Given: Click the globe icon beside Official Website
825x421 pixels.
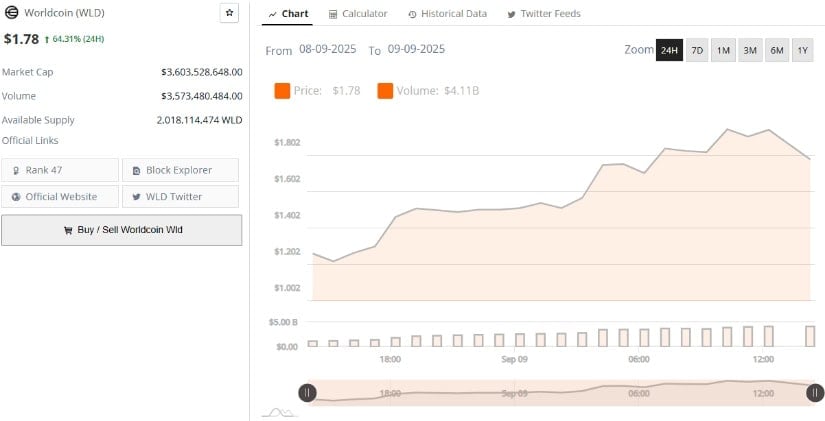Looking at the screenshot, I should pos(16,197).
